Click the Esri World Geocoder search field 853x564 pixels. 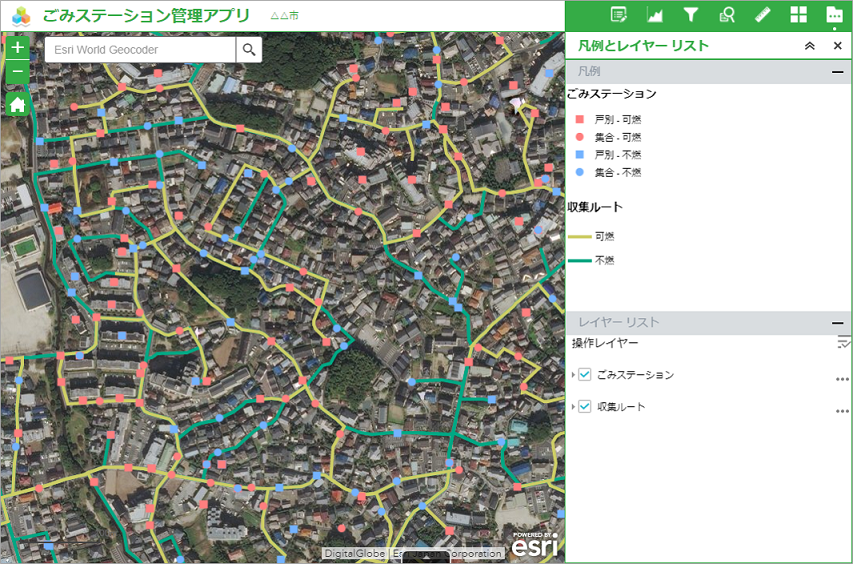pos(140,50)
